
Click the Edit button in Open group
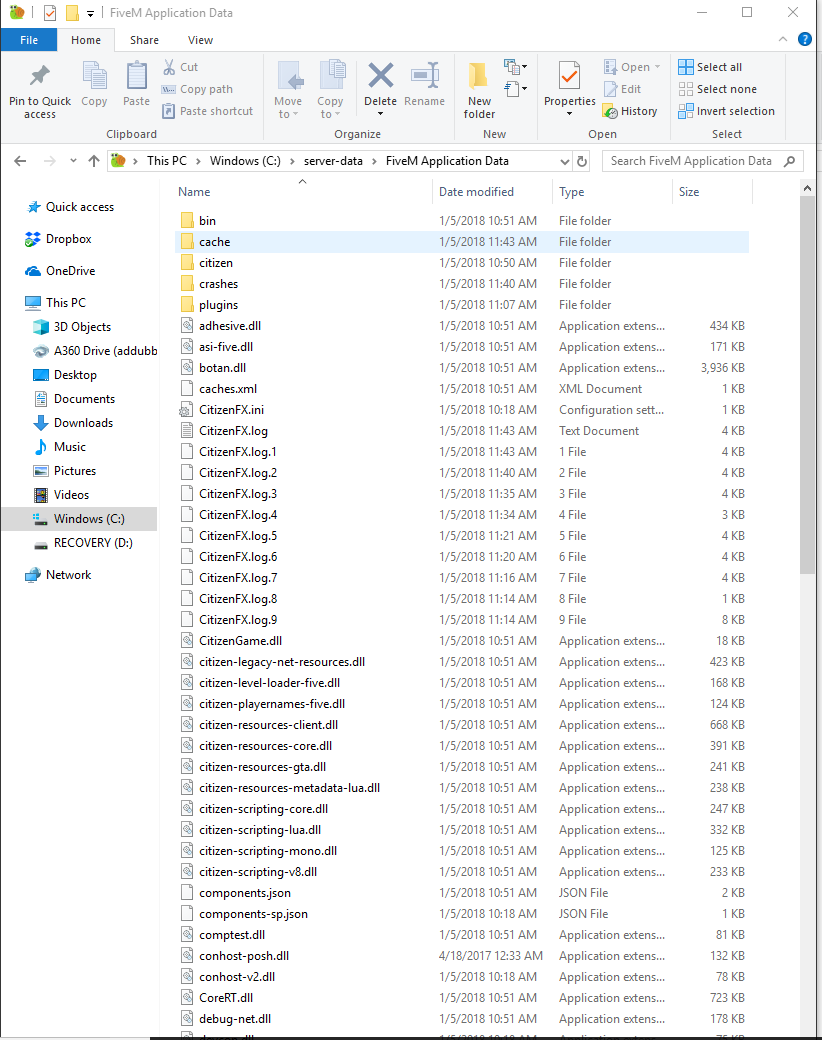[622, 89]
